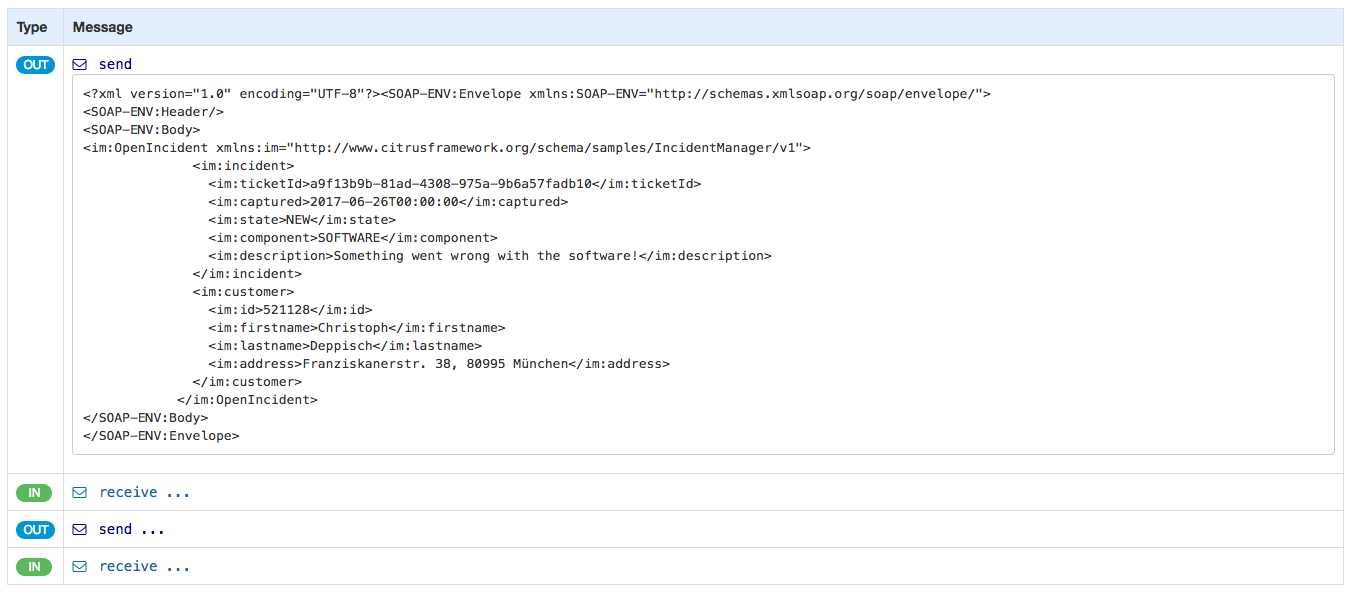Viewport: 1353px width, 593px height.
Task: Click the im:ticketId line in the XML
Action: click(x=454, y=184)
